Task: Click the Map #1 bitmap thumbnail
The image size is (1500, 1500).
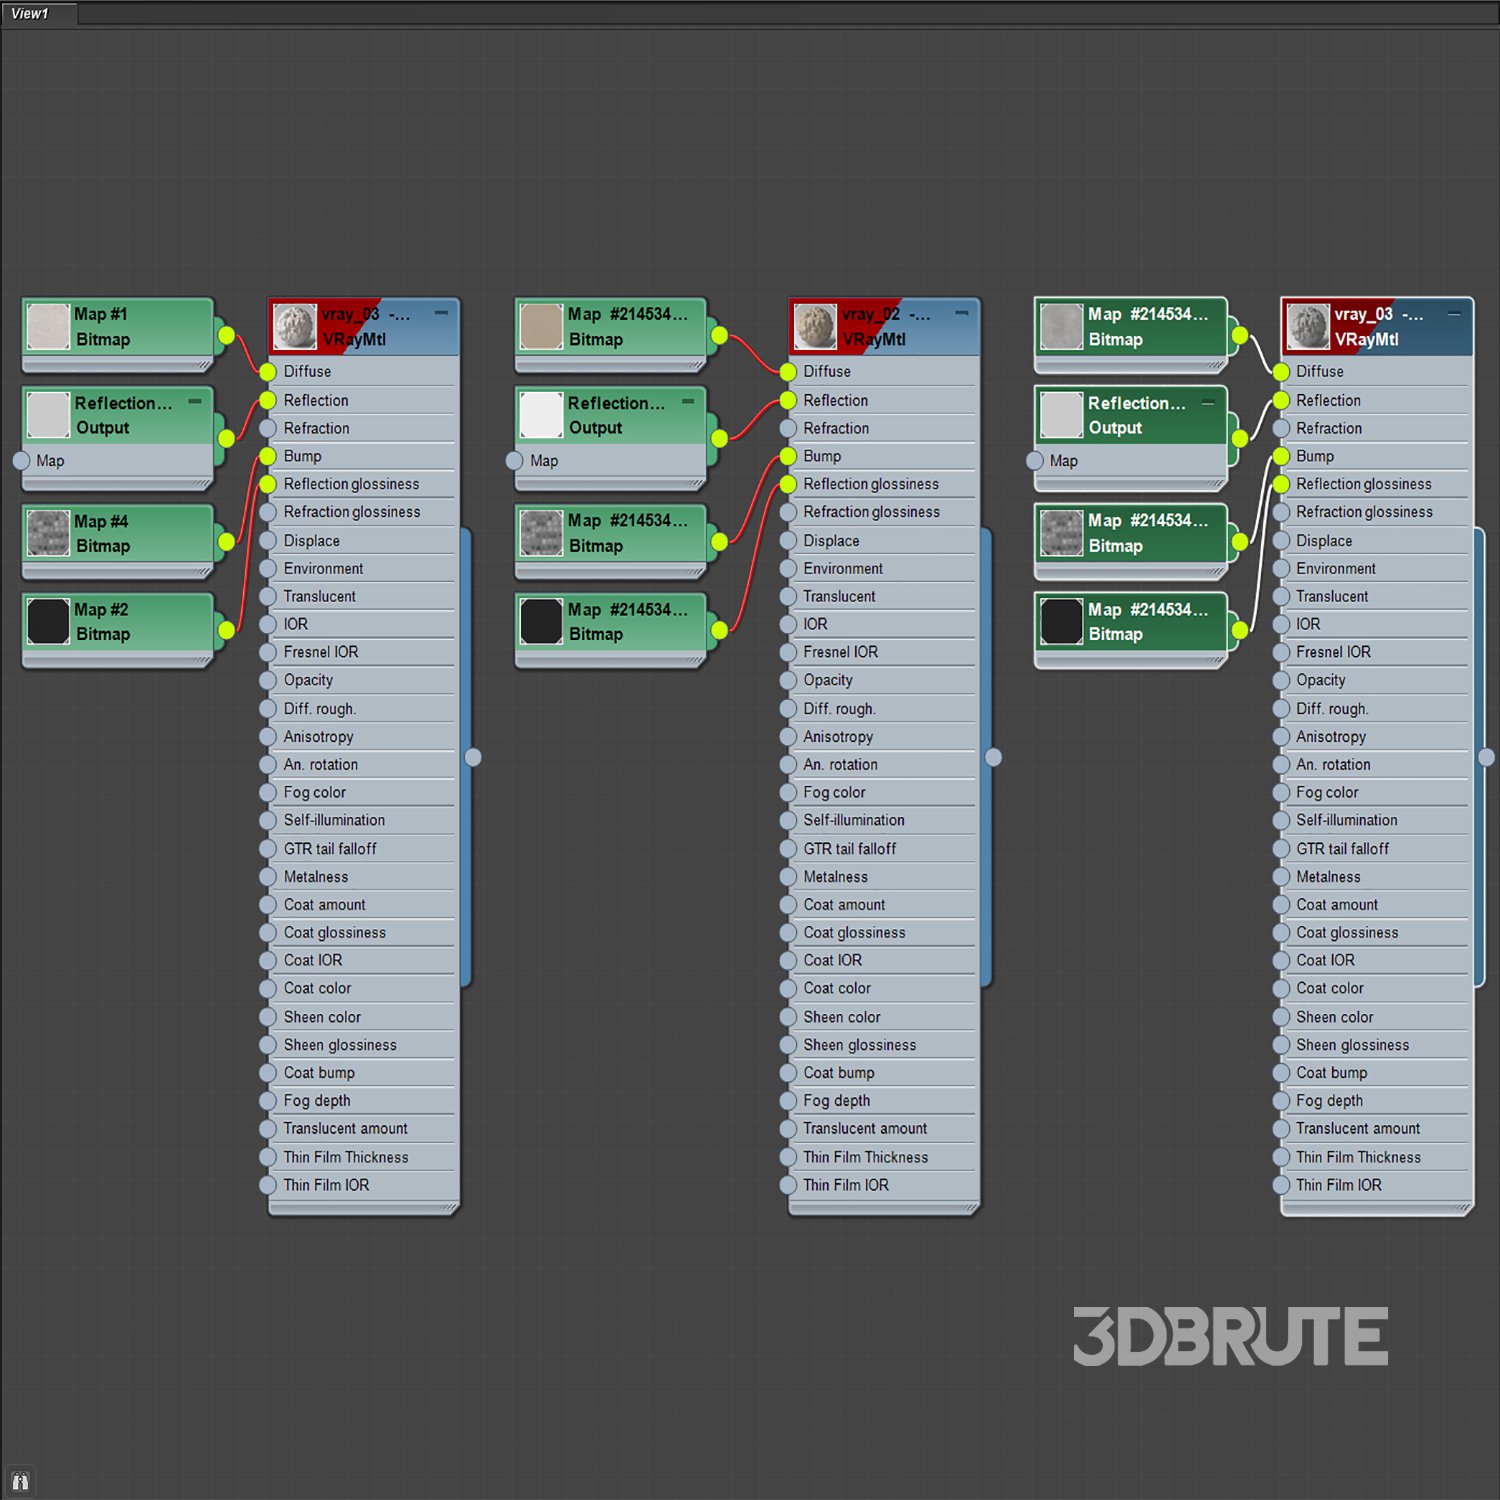Action: pyautogui.click(x=48, y=326)
